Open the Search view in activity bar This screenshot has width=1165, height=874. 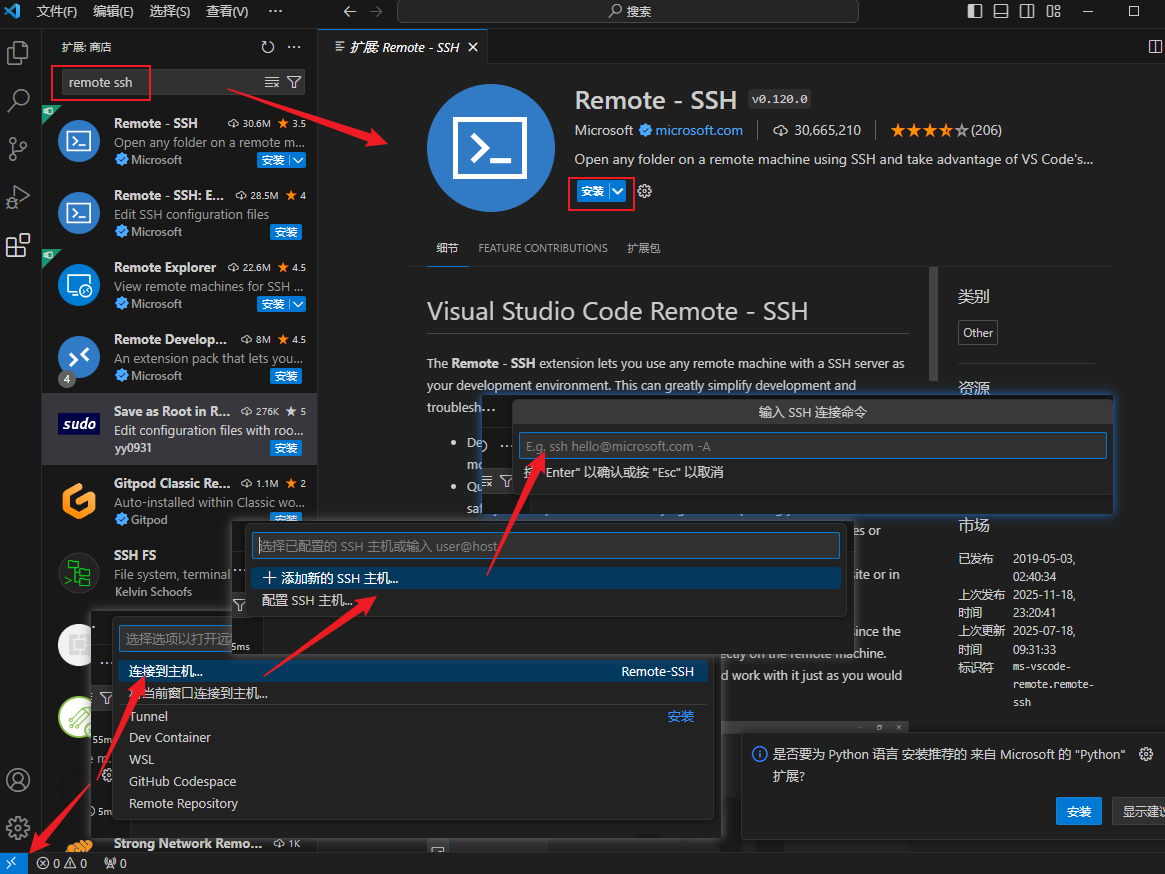[18, 100]
